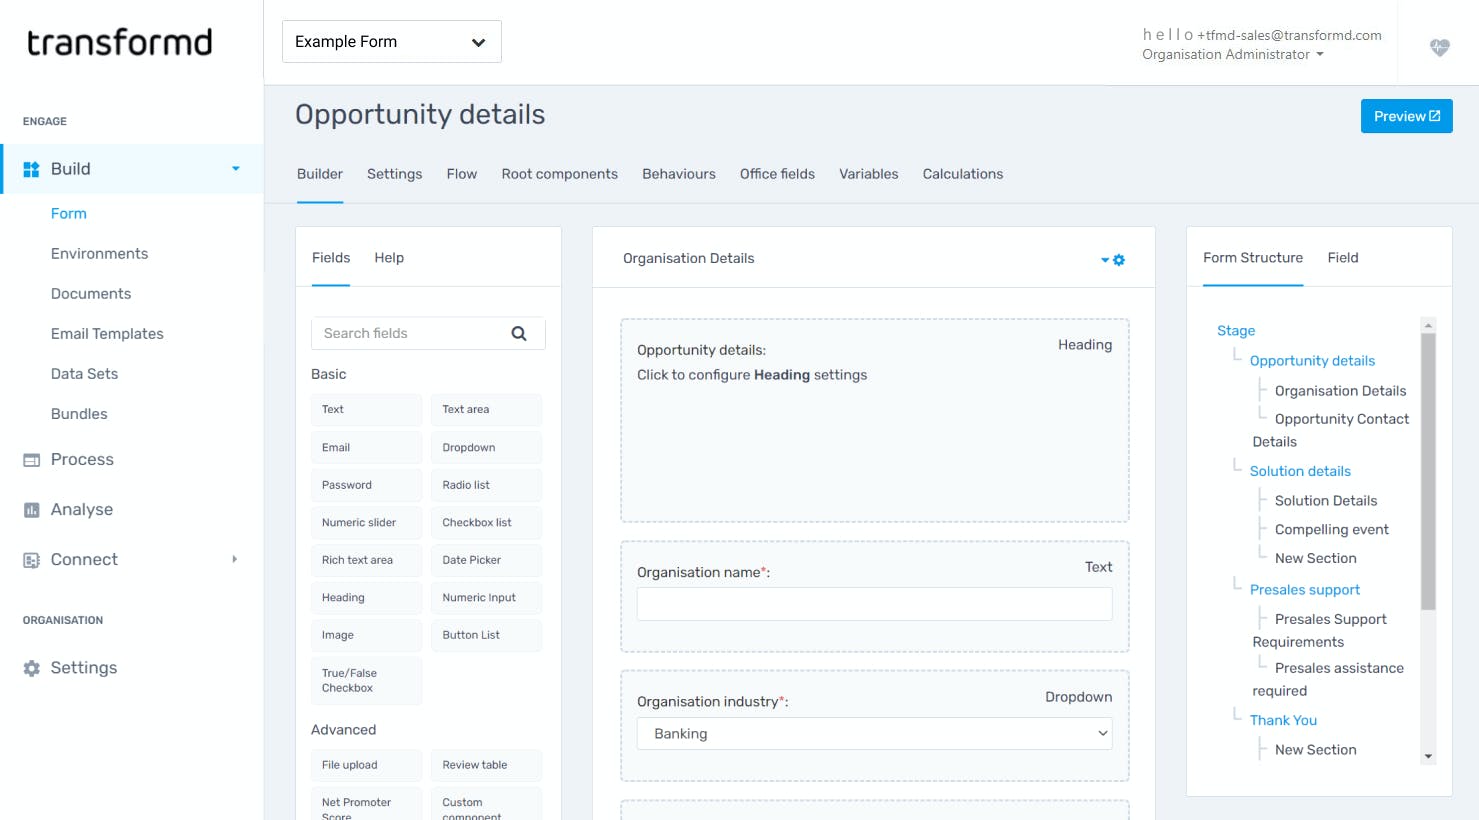This screenshot has height=820, width=1479.
Task: Open the Calculations tab
Action: [962, 174]
